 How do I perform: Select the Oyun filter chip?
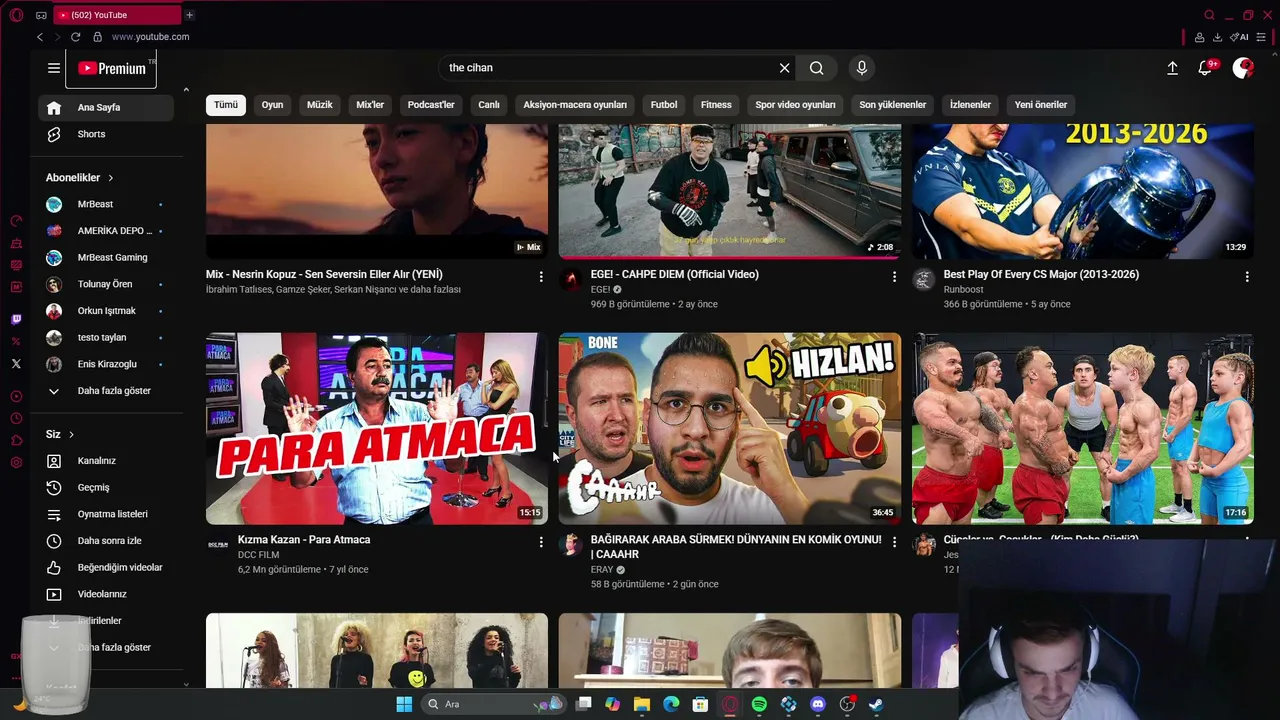coord(273,105)
